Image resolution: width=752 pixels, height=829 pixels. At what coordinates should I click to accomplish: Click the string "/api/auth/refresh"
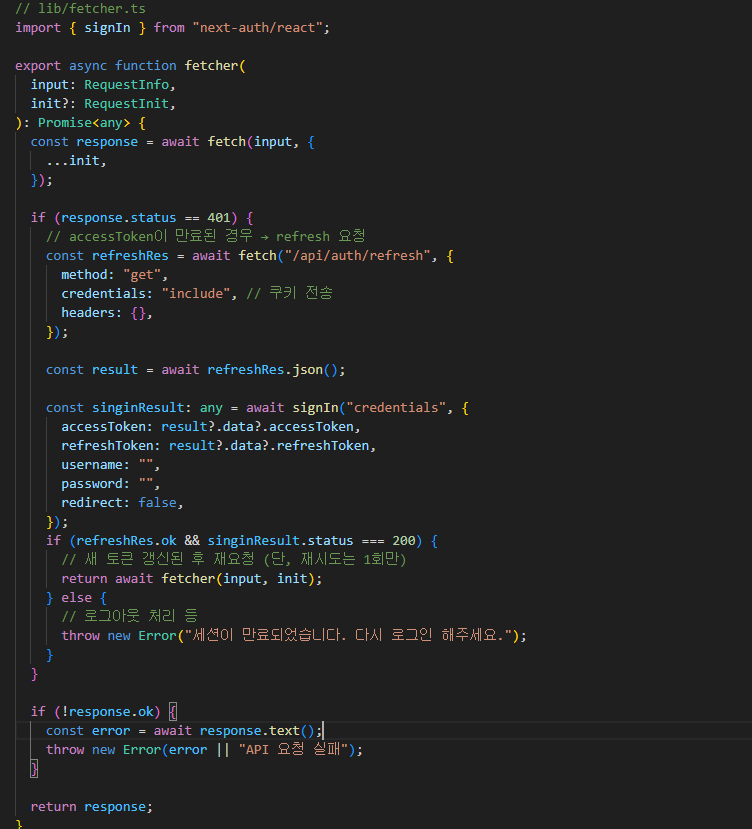coord(357,256)
